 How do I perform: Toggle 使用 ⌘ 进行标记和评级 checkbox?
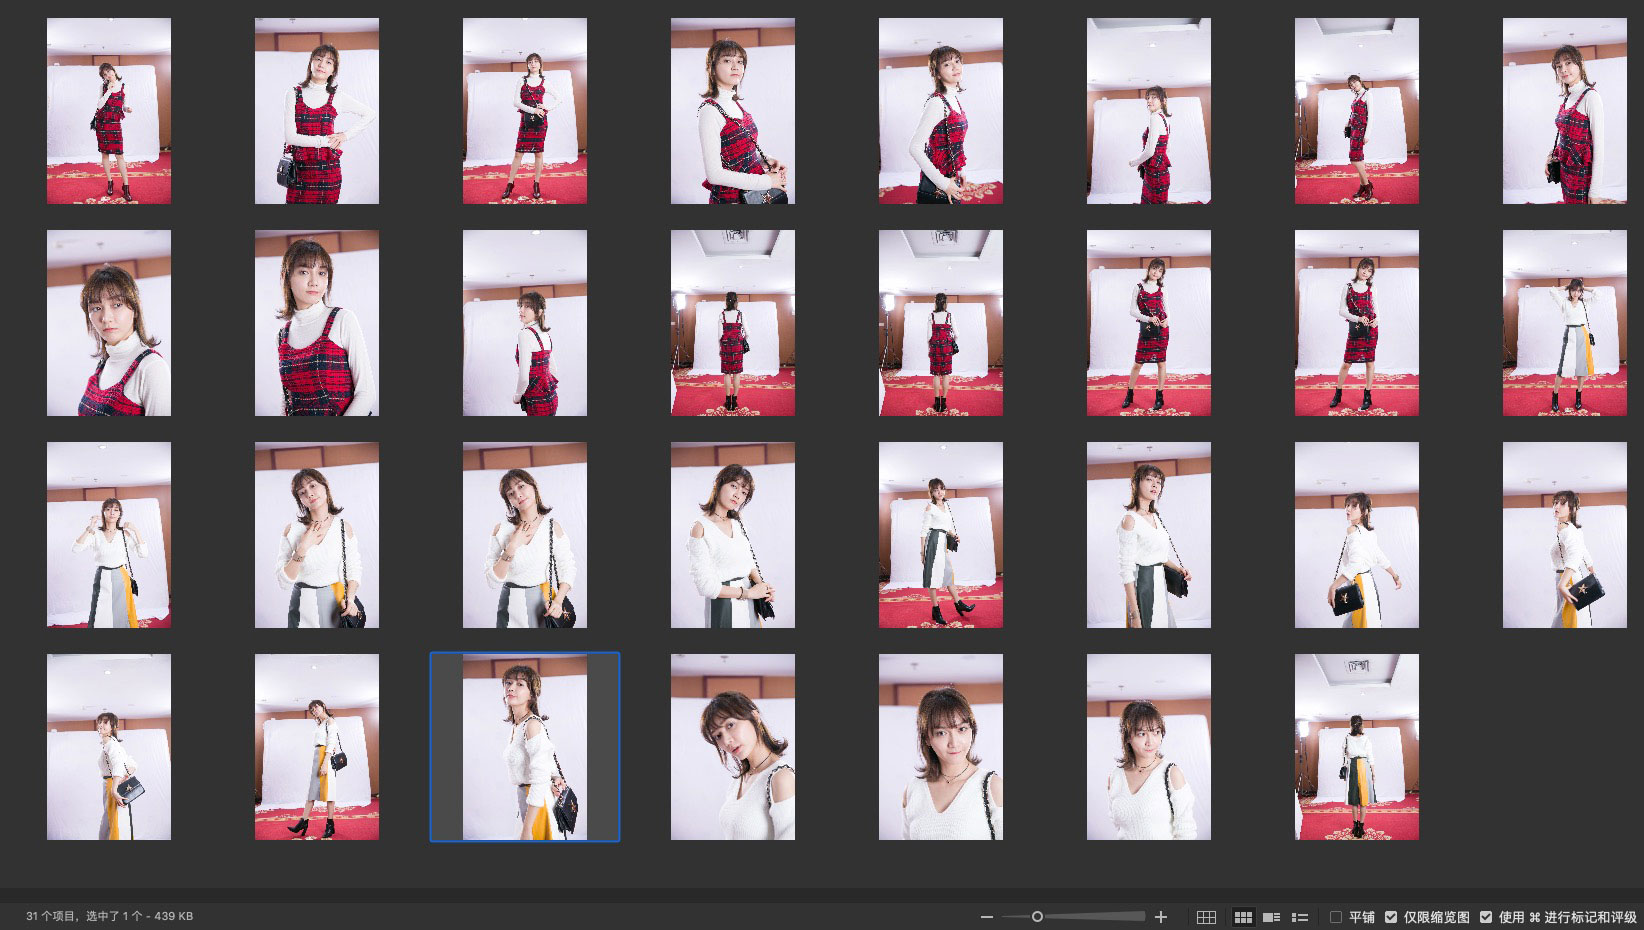coord(1486,917)
